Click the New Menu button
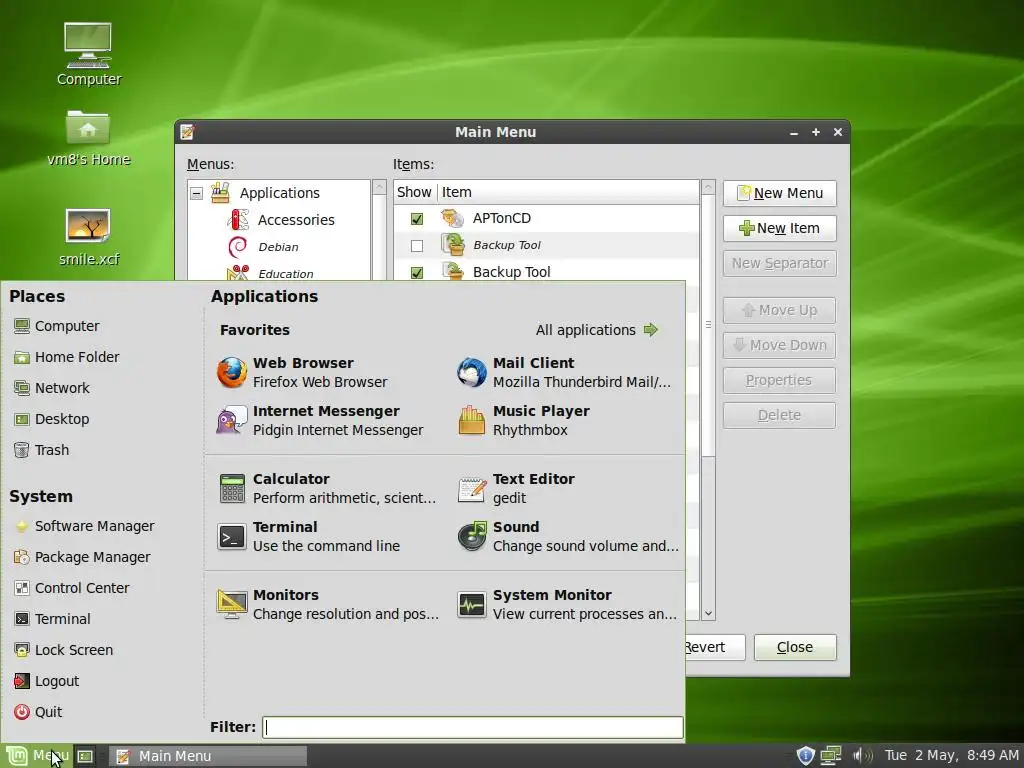1024x768 pixels. (780, 193)
